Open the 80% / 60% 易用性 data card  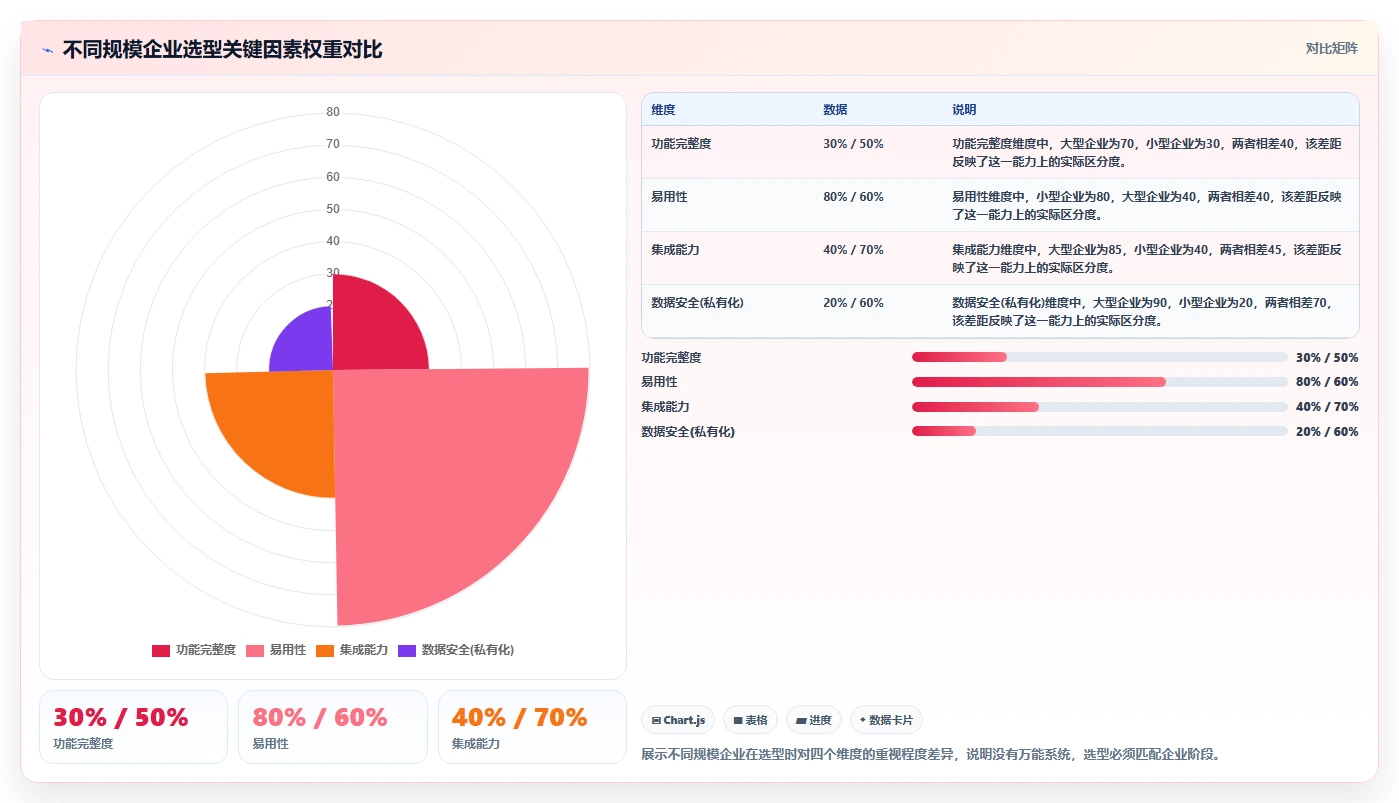[x=333, y=727]
